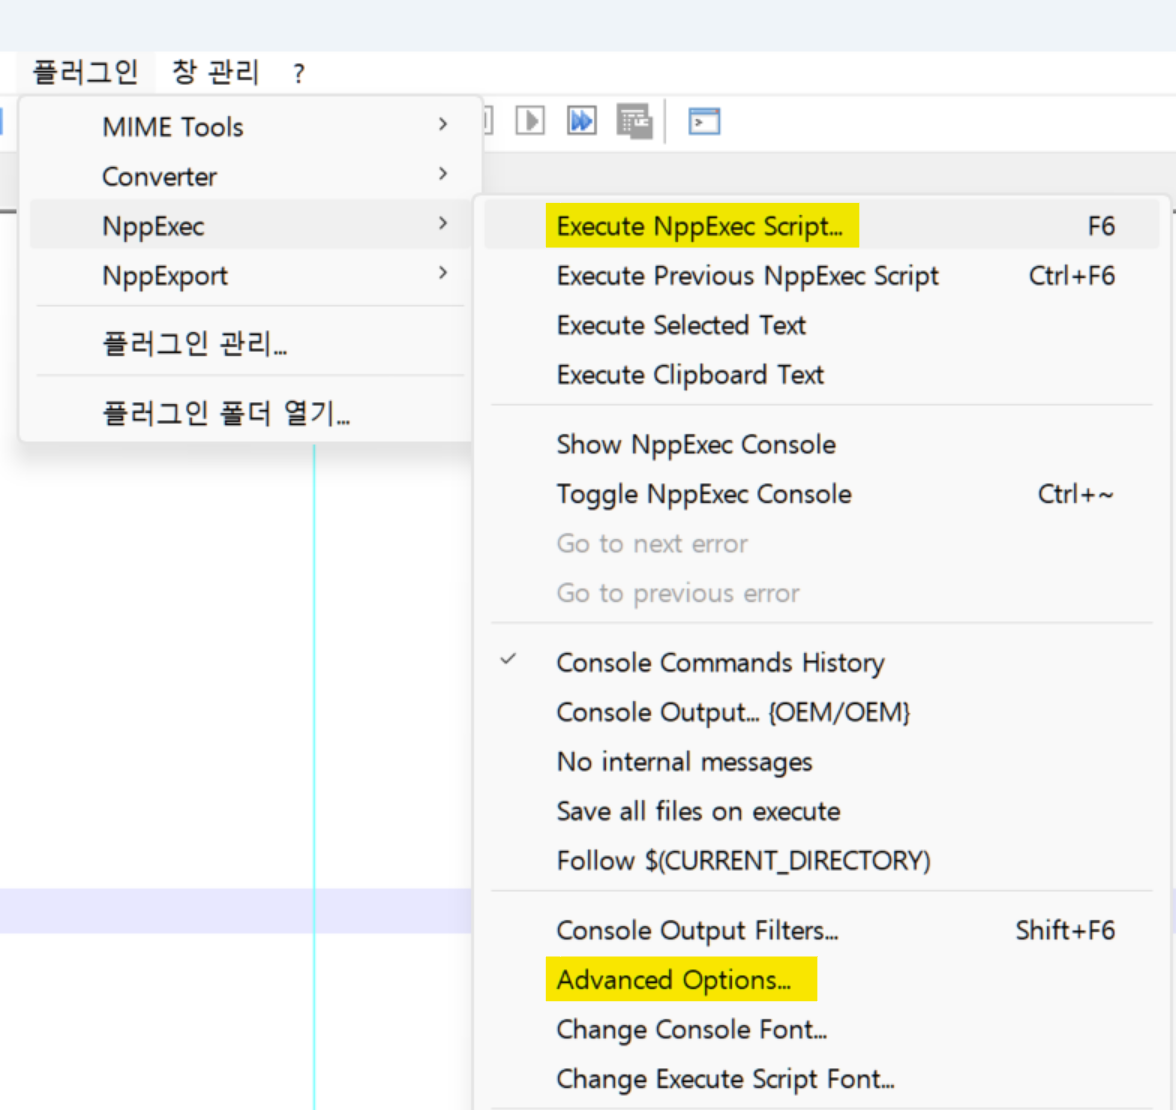Open Advanced Options...

[x=822, y=980]
